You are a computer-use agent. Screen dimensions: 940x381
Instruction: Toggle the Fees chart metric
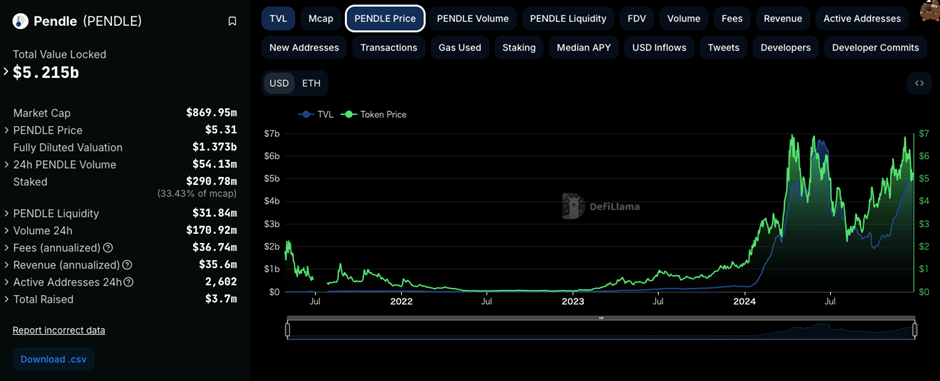731,19
